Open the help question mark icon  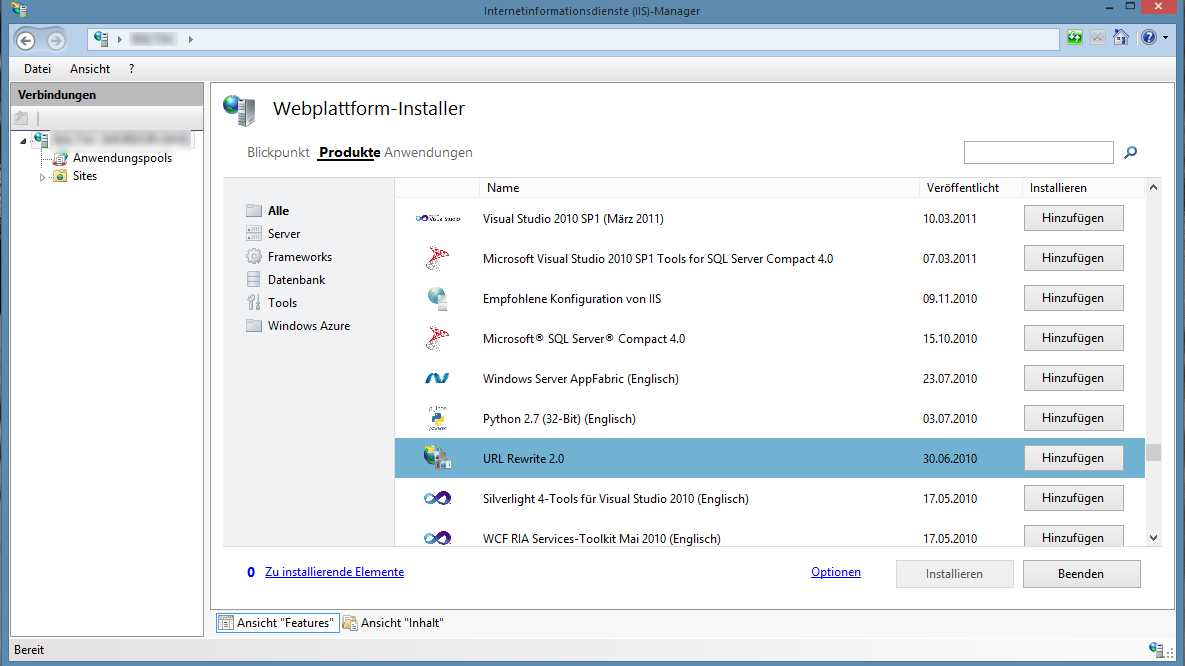(x=1149, y=38)
